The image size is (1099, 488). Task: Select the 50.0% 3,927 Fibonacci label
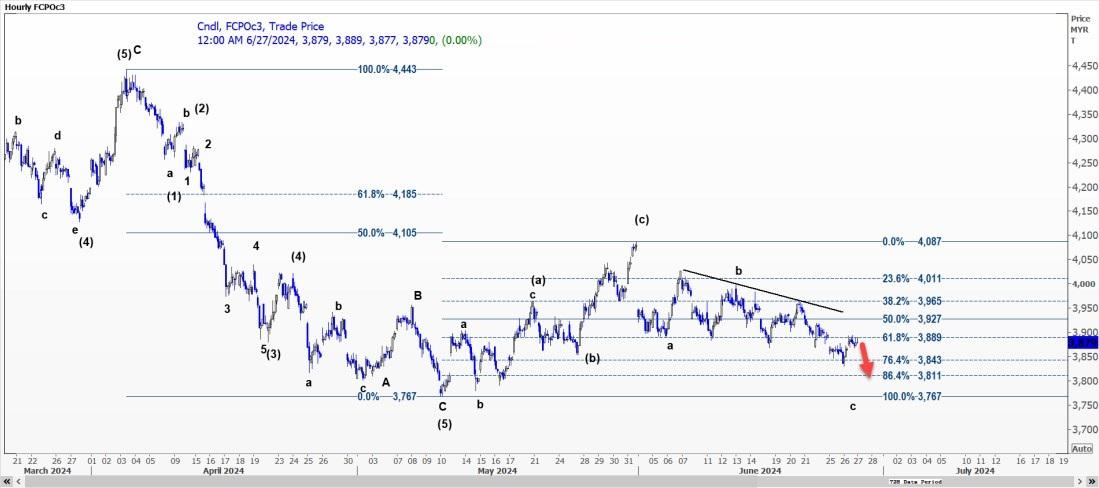pos(911,319)
